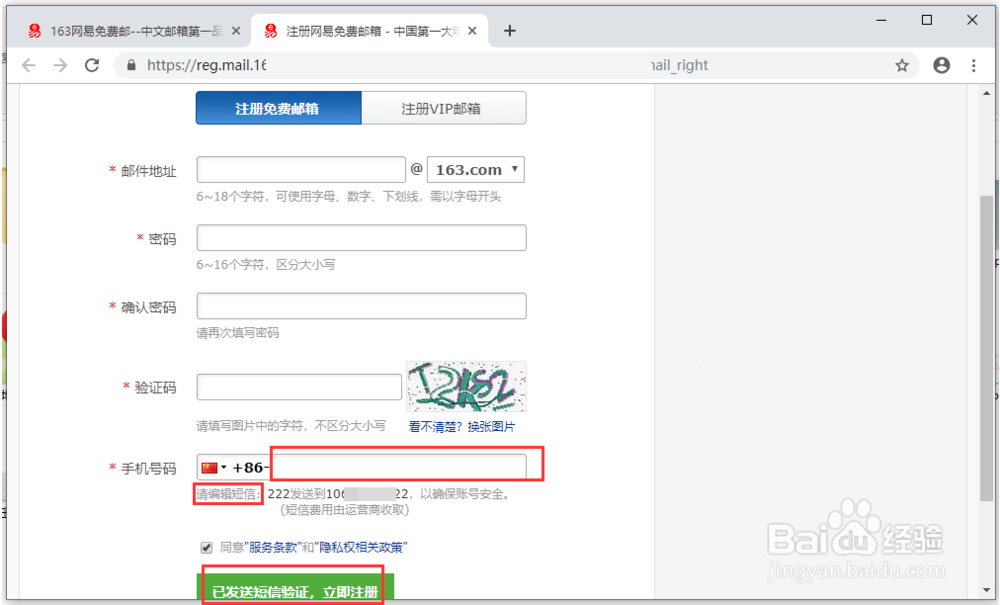This screenshot has width=1000, height=605.
Task: Open the browser profile avatar menu
Action: (x=941, y=65)
